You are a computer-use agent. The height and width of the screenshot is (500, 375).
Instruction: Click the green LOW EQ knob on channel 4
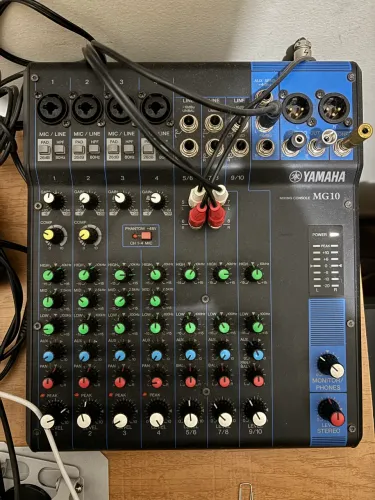157,327
